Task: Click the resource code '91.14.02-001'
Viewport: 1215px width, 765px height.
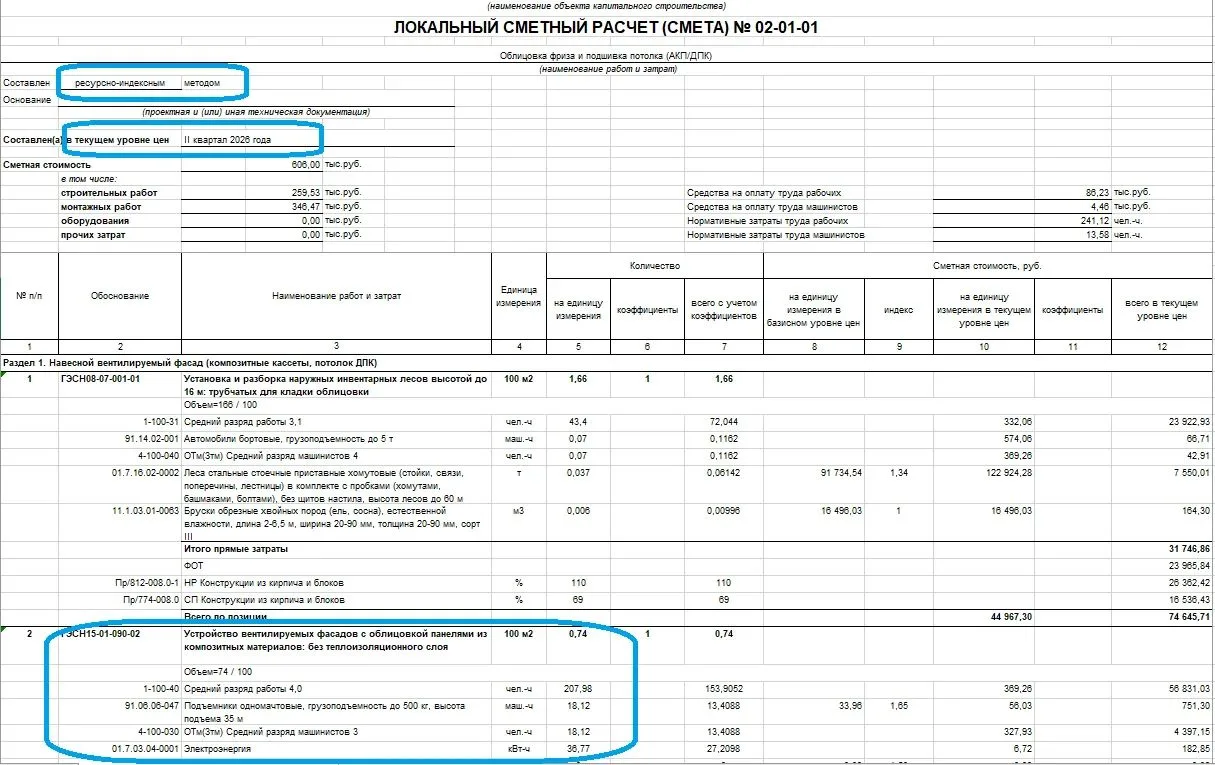Action: (150, 438)
